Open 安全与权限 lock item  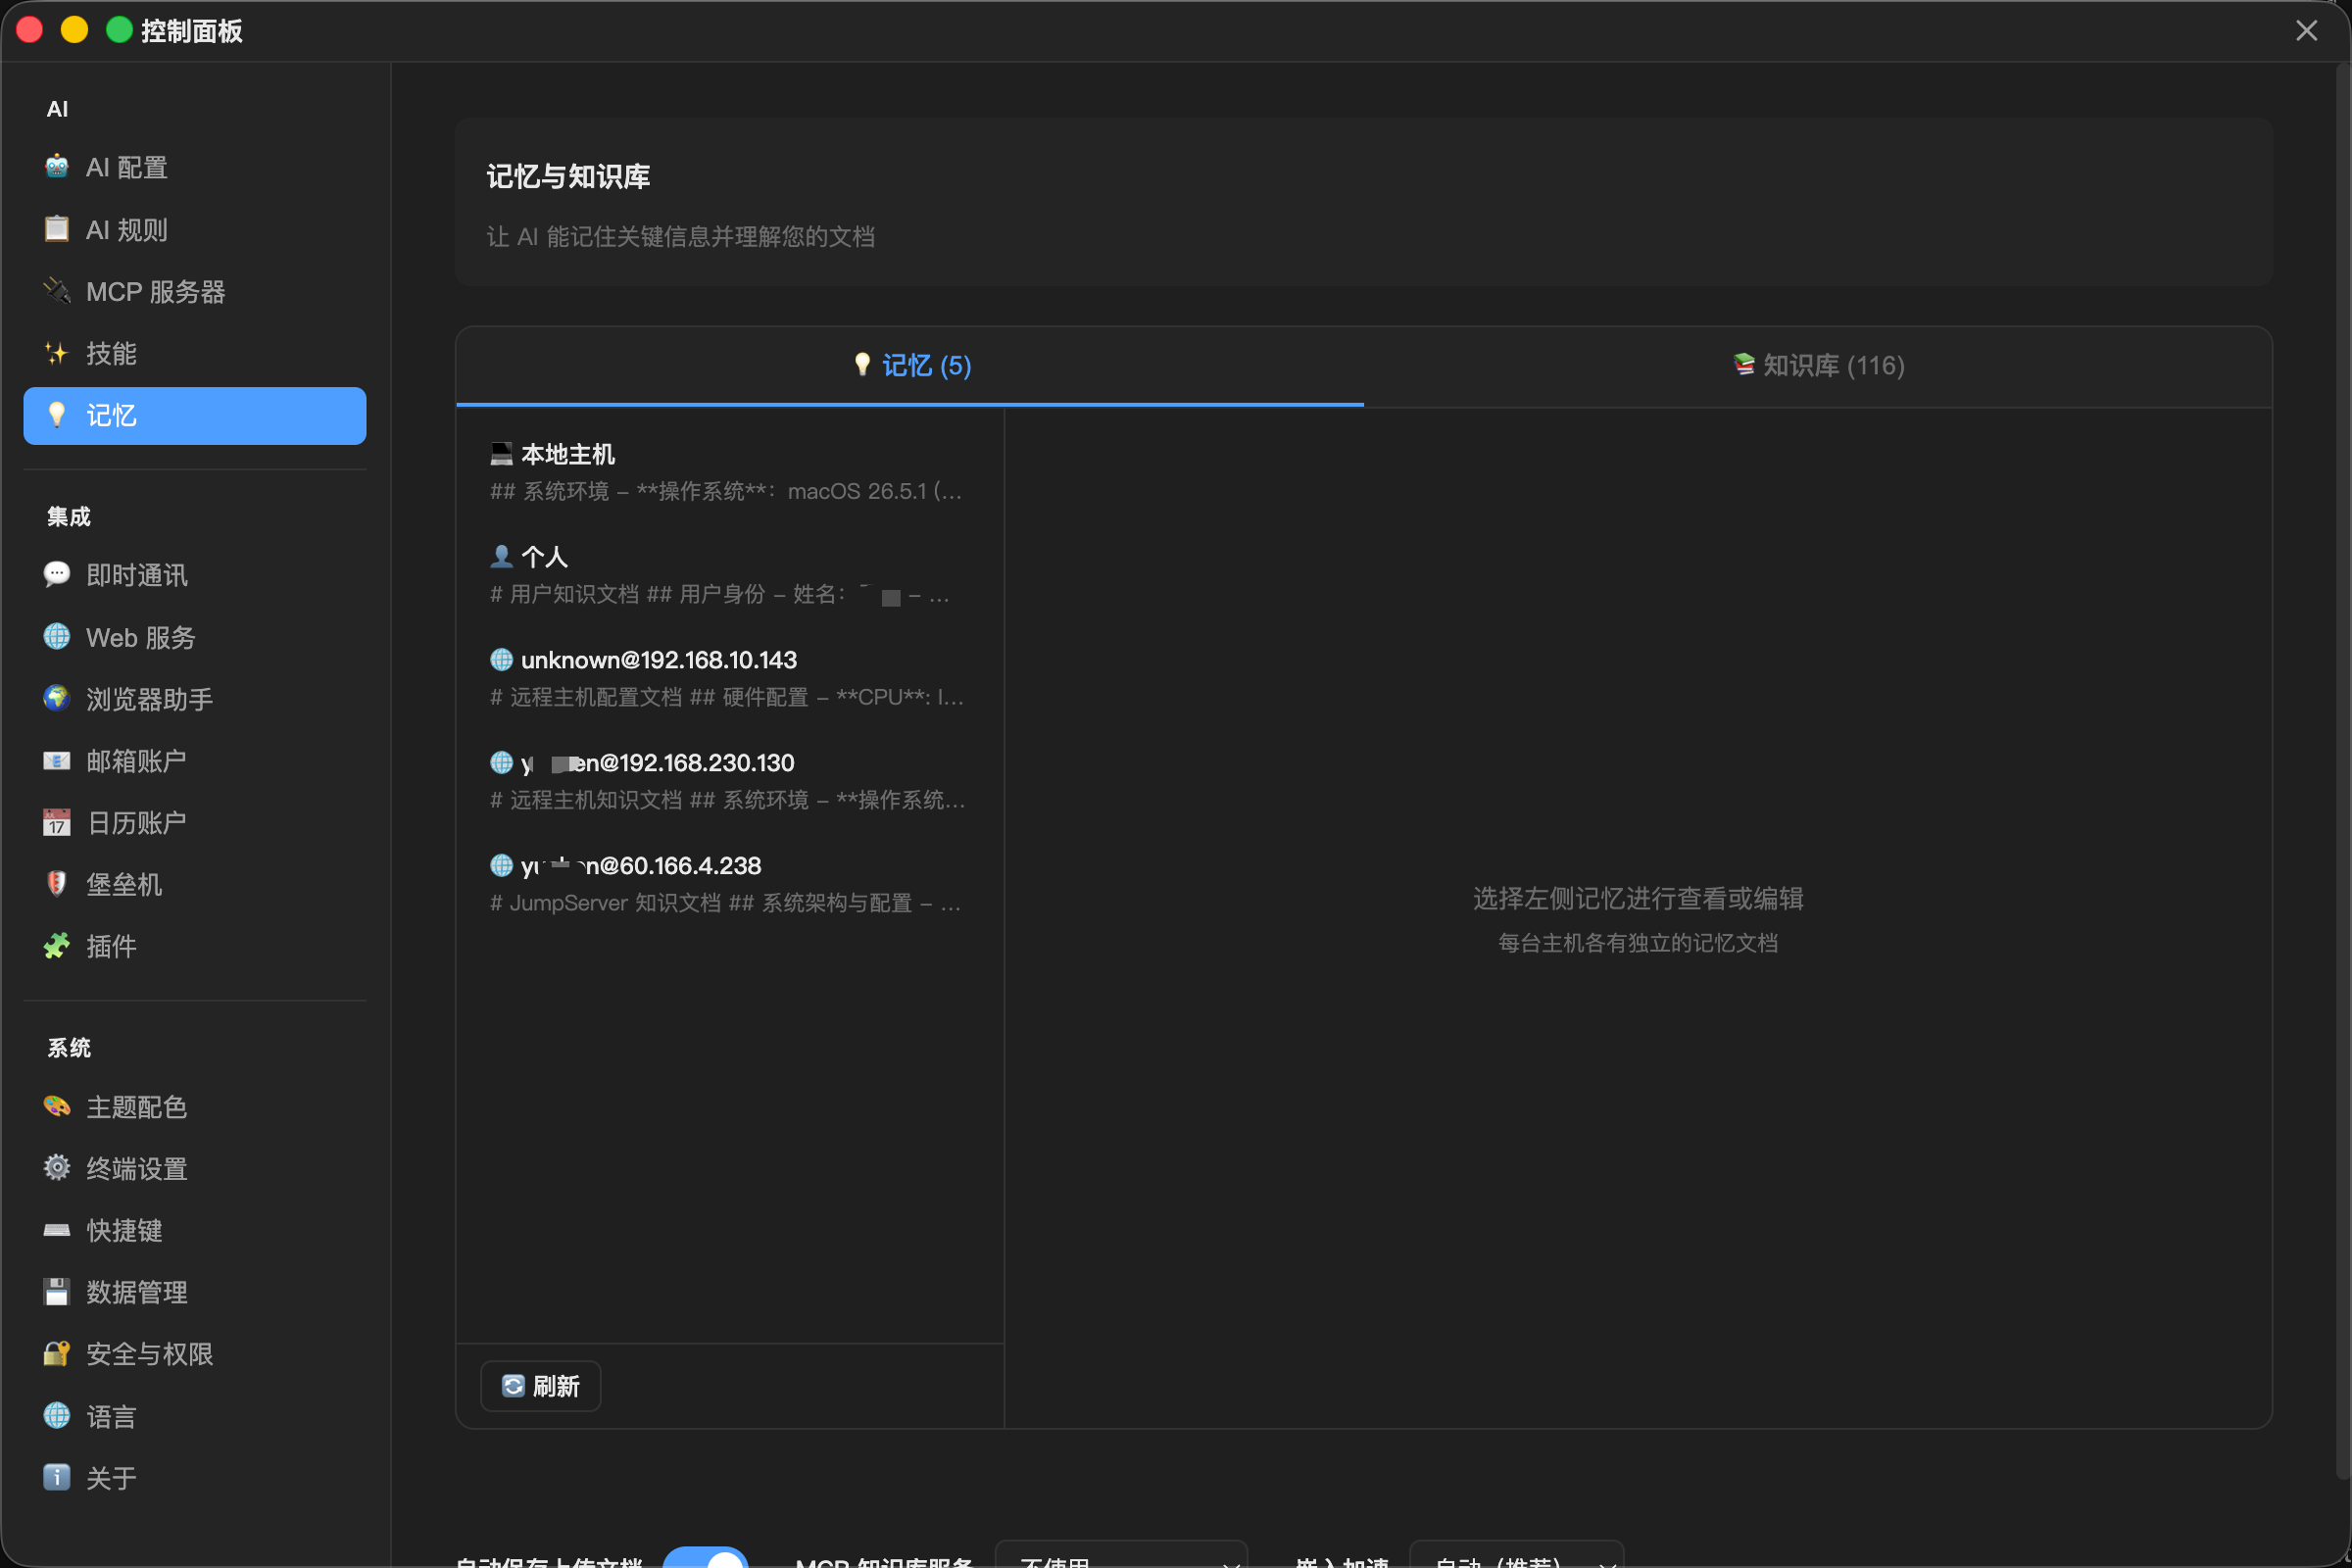(195, 1354)
